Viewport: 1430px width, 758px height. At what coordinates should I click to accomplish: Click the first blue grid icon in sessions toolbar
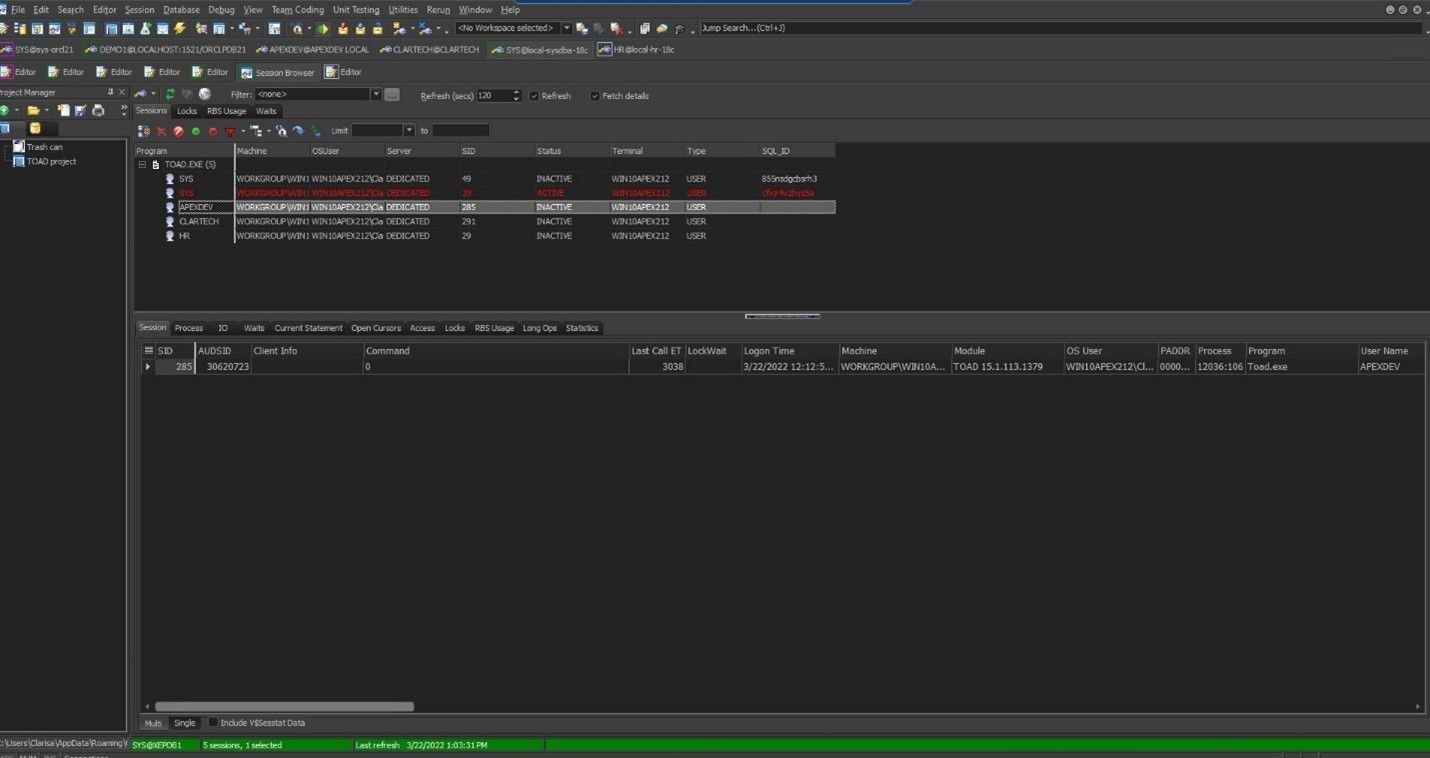click(143, 131)
